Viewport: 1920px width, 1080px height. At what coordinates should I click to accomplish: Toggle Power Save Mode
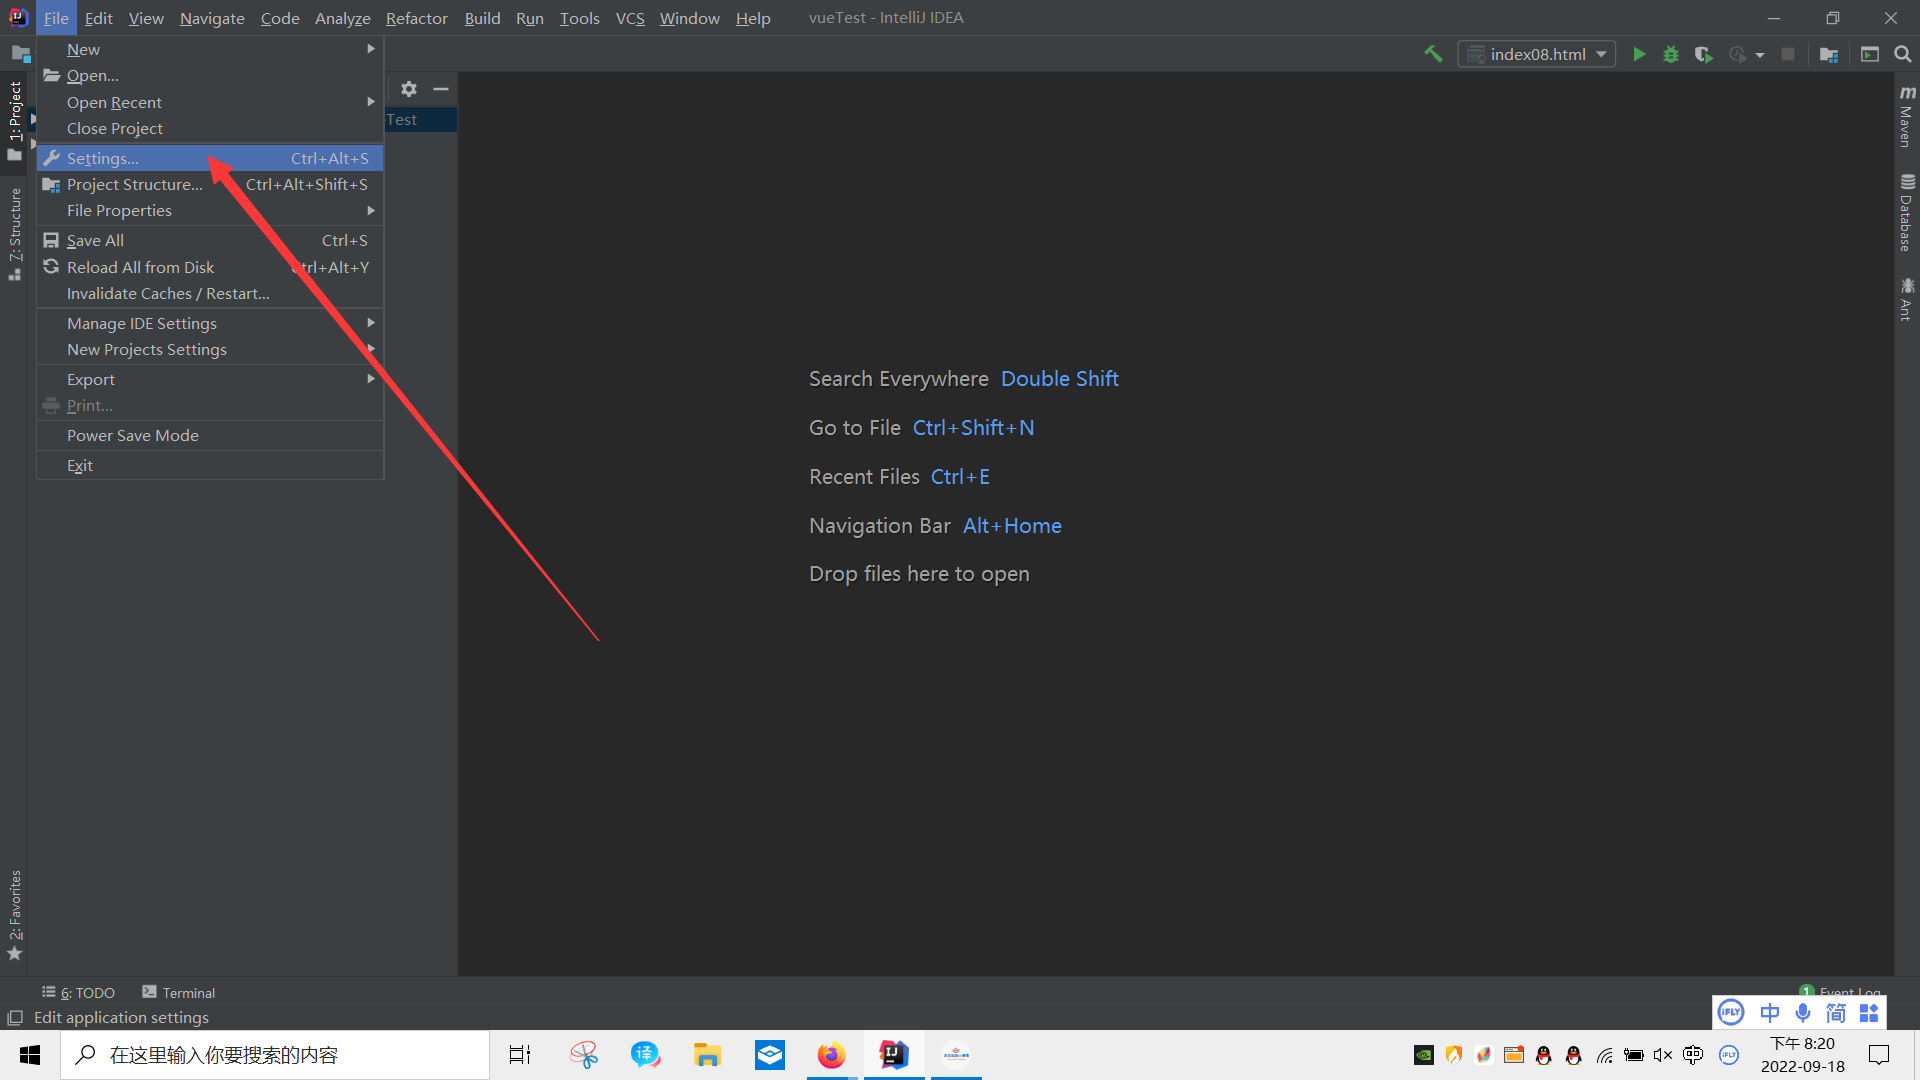[x=133, y=436]
